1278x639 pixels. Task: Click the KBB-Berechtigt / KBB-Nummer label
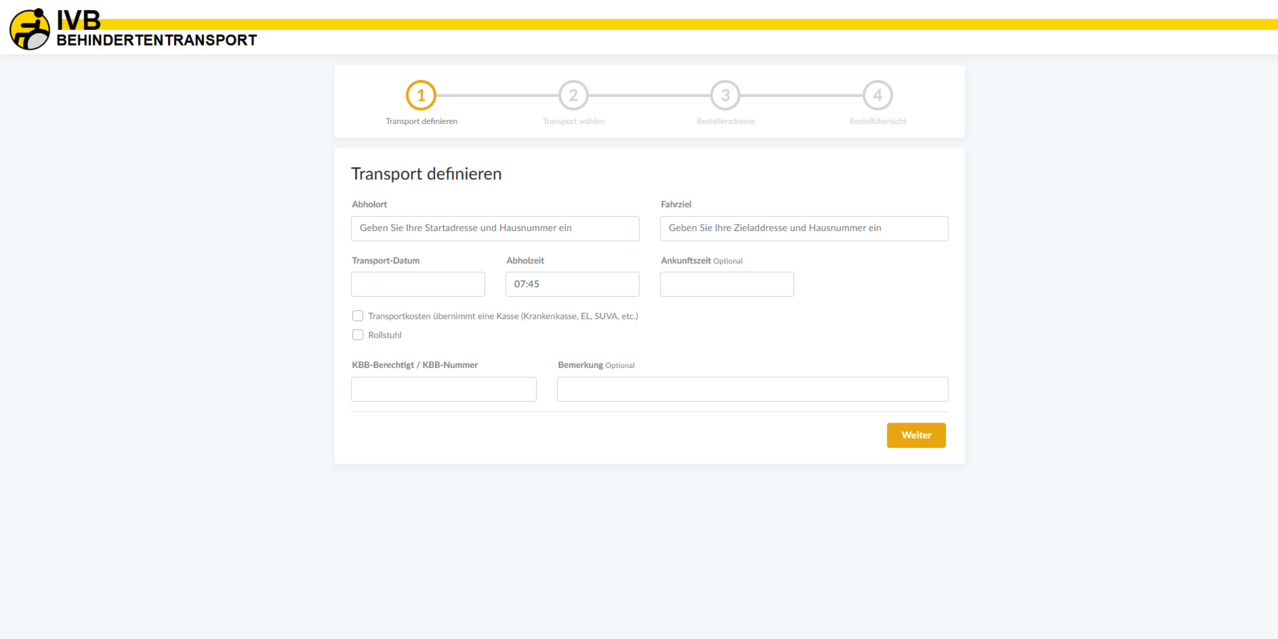415,365
